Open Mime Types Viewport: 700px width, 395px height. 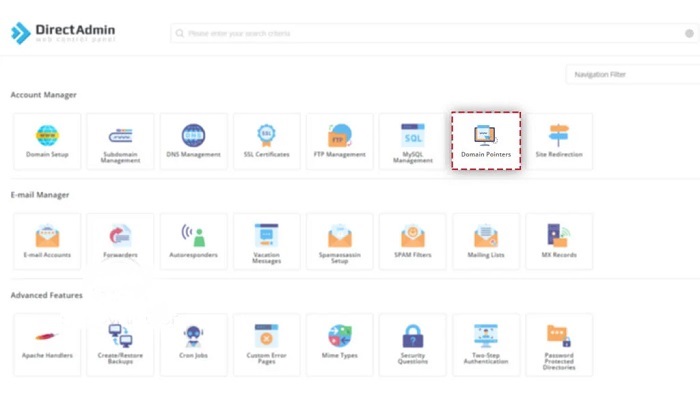pos(340,345)
